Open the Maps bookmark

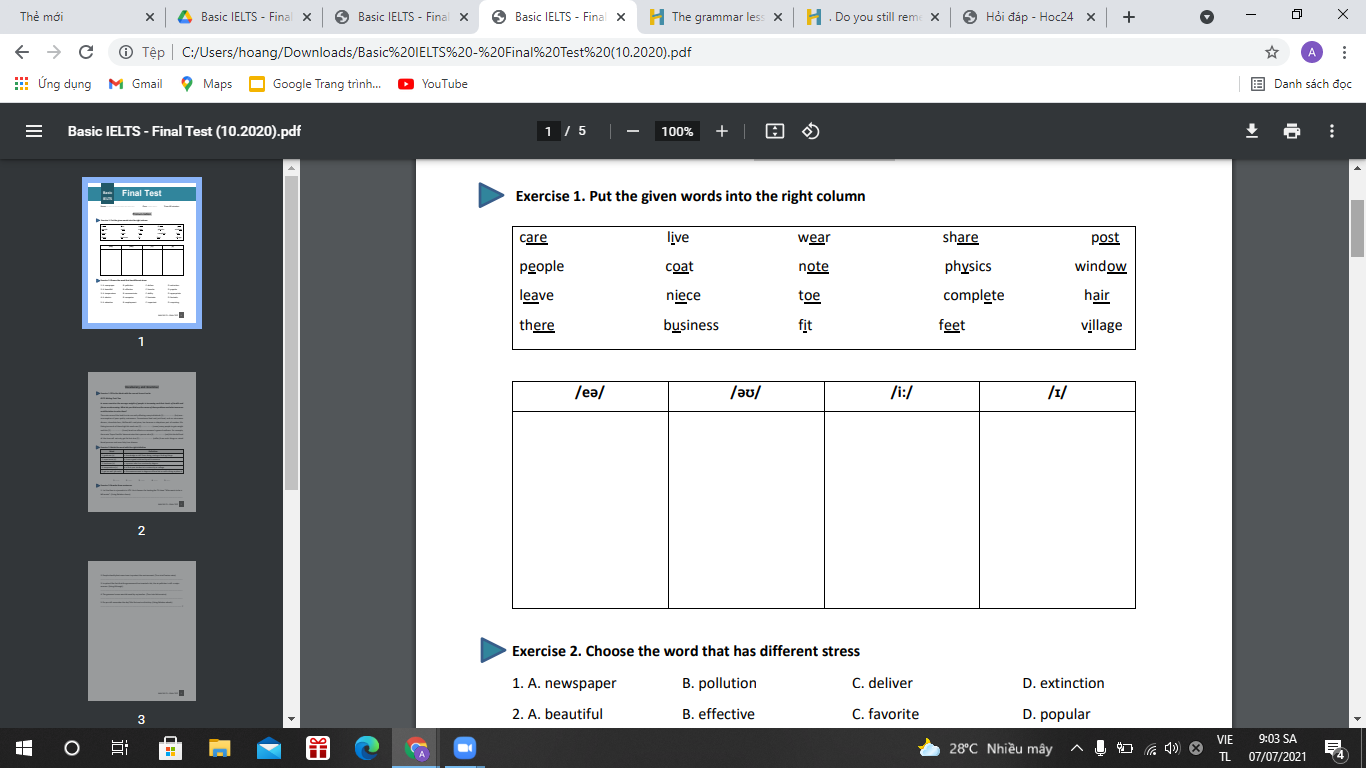click(206, 84)
